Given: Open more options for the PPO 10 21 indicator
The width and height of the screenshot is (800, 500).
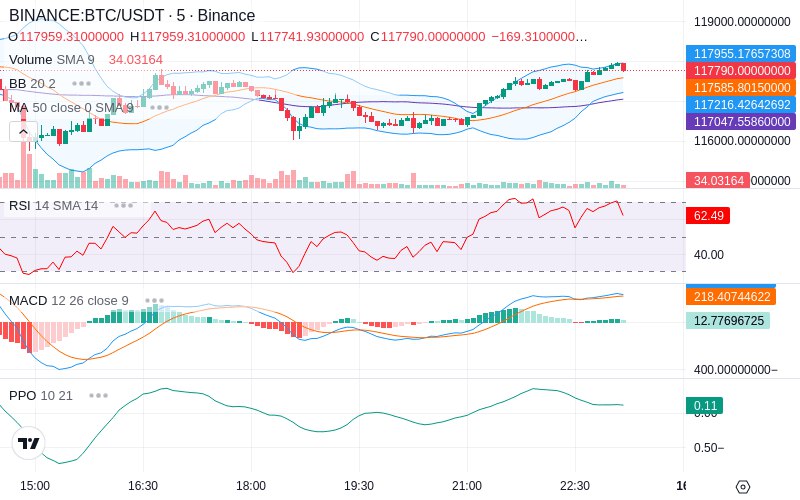Looking at the screenshot, I should (x=98, y=395).
